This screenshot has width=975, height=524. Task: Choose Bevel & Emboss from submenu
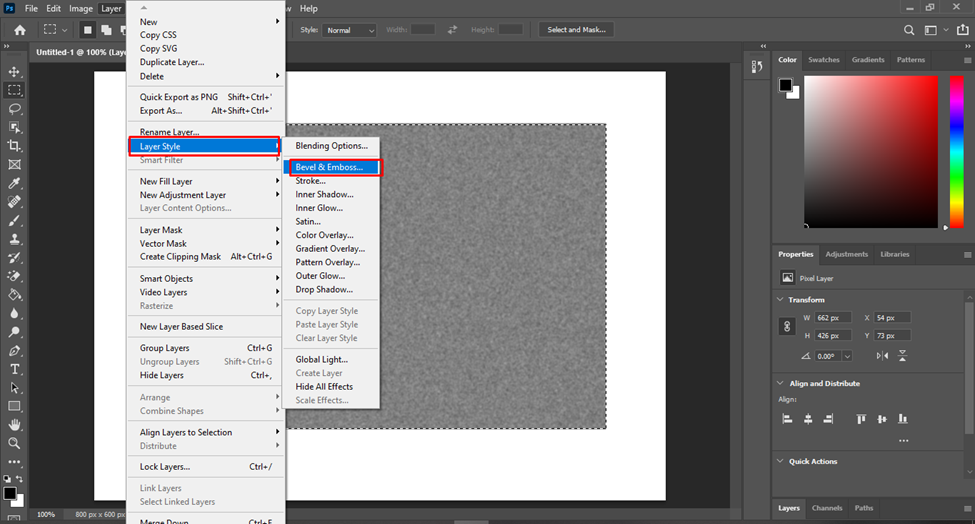tap(331, 167)
